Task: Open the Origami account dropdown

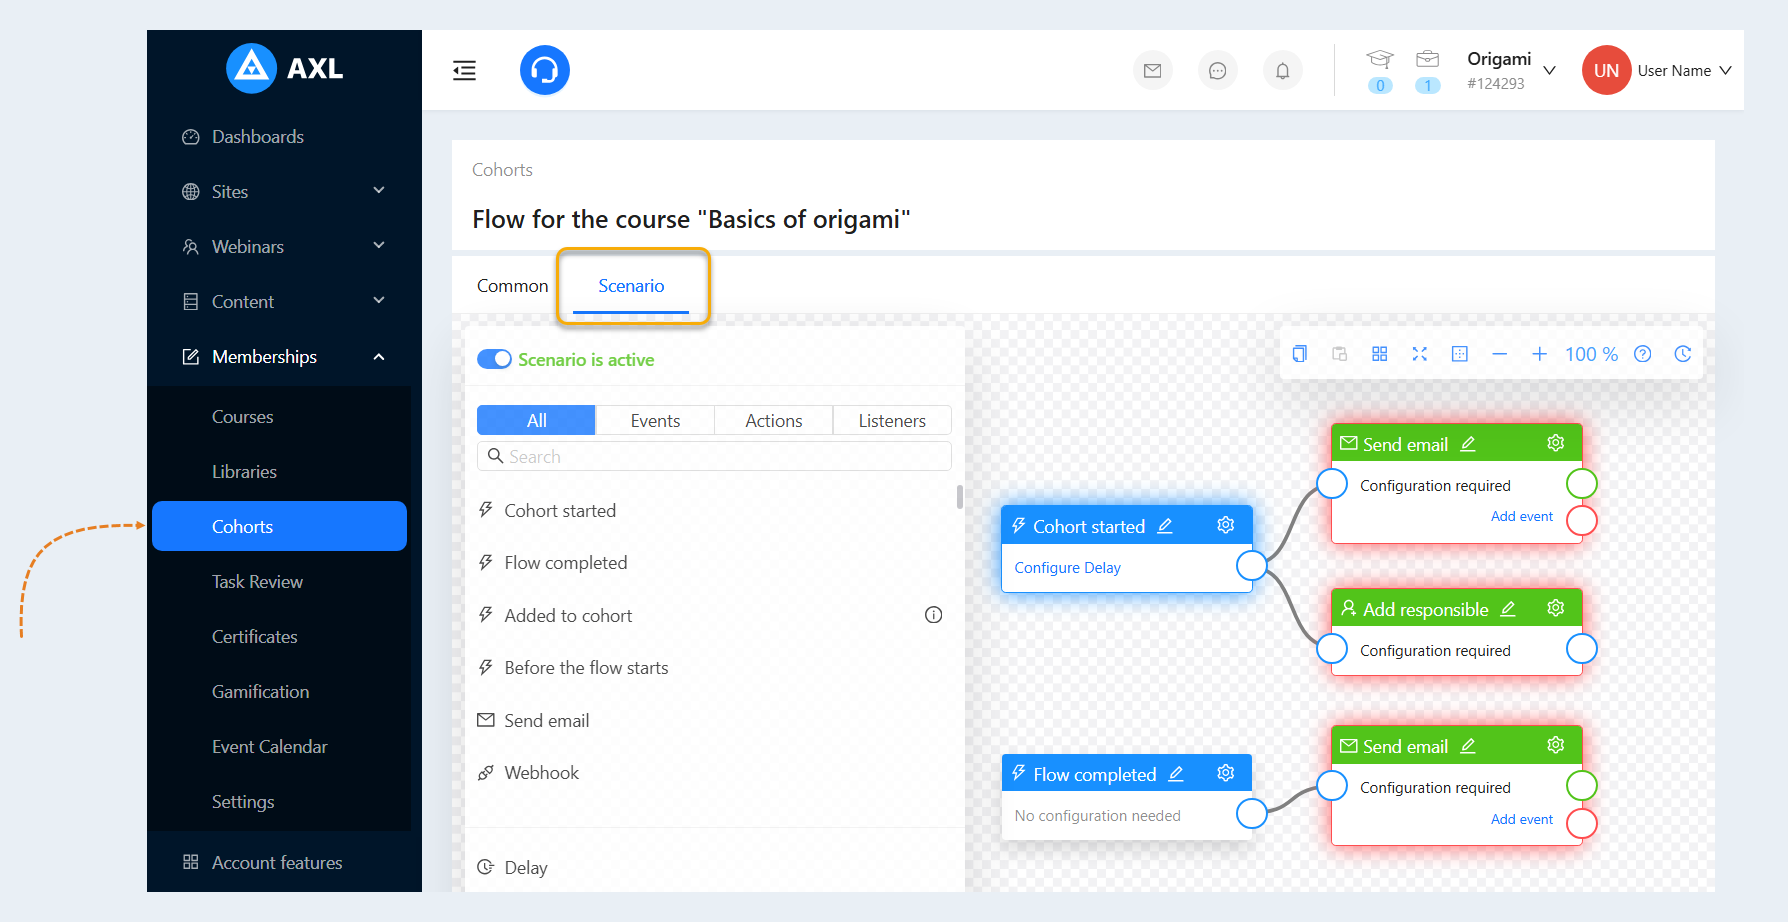Action: (x=1511, y=70)
